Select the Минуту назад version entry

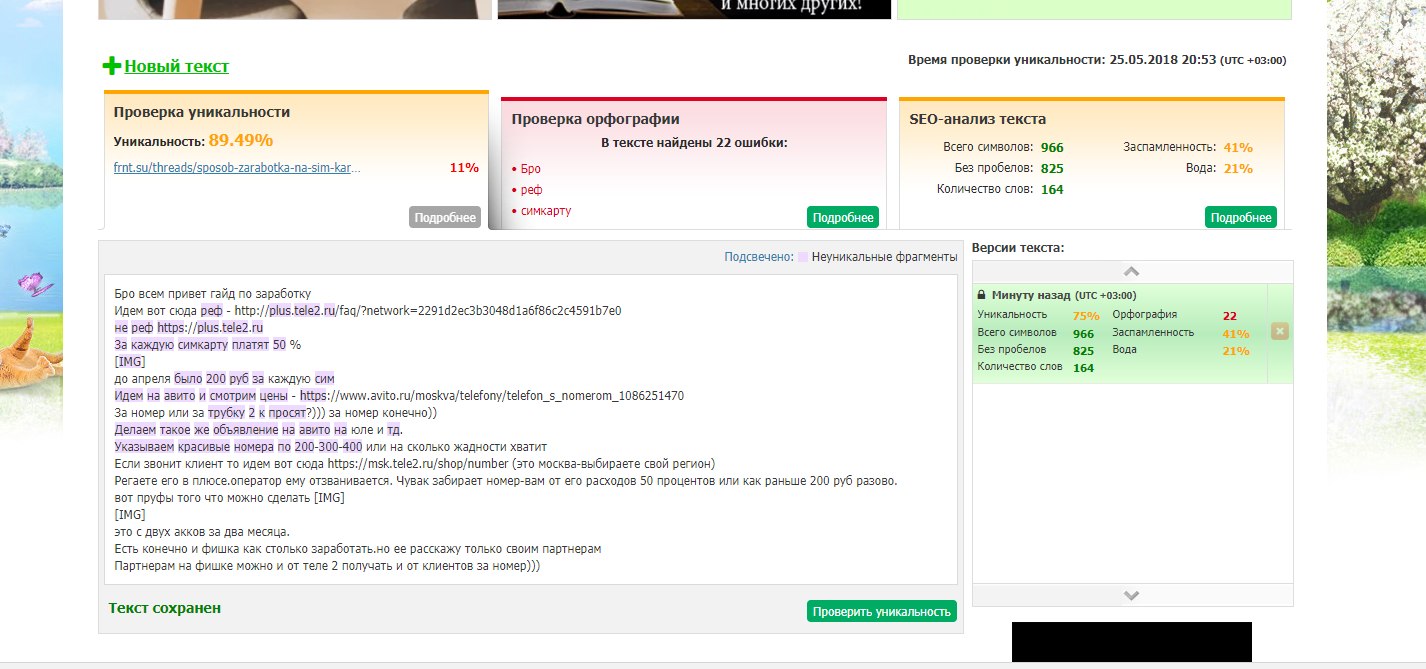pyautogui.click(x=1120, y=333)
